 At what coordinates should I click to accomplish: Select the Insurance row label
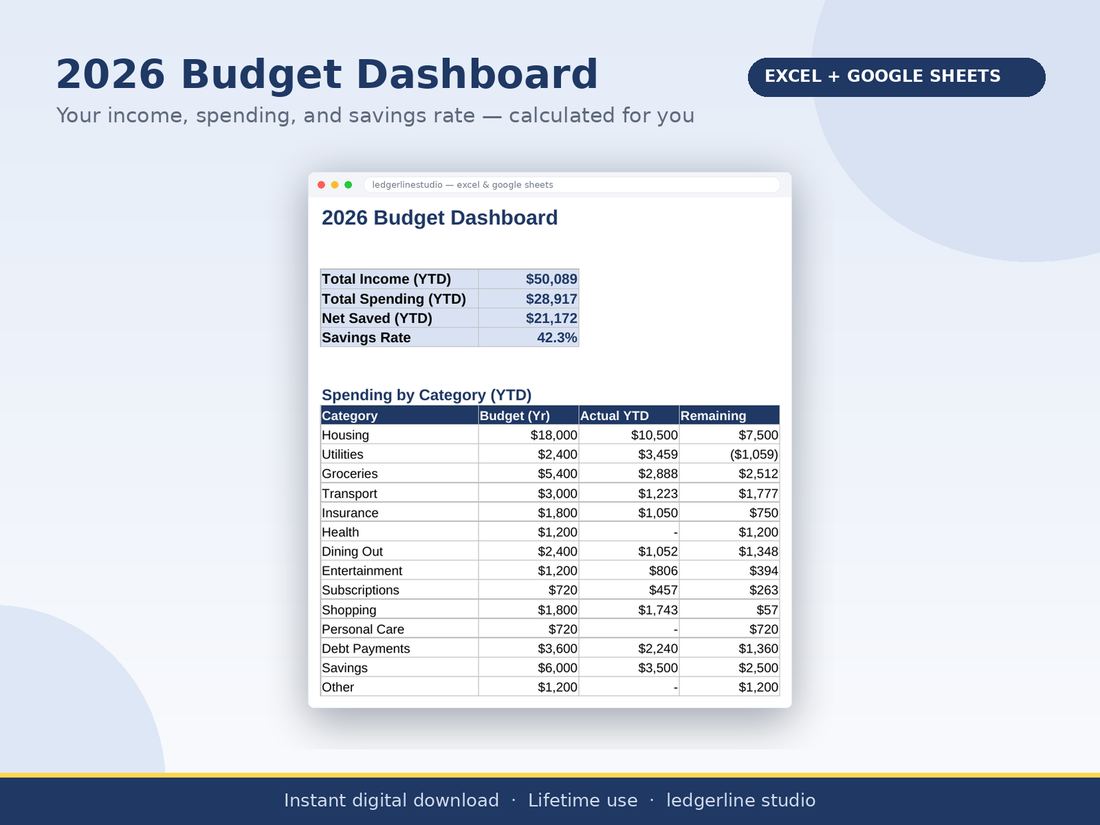(x=399, y=512)
